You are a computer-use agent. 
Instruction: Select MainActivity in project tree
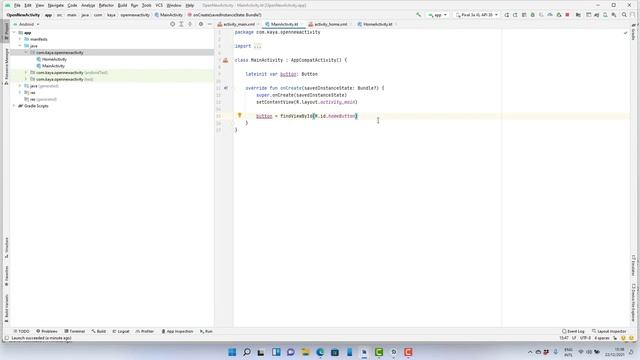[x=53, y=66]
